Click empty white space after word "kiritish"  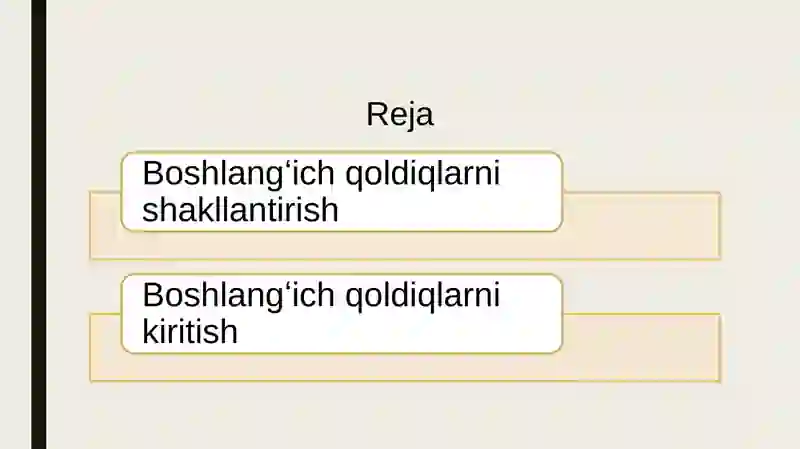point(398,332)
